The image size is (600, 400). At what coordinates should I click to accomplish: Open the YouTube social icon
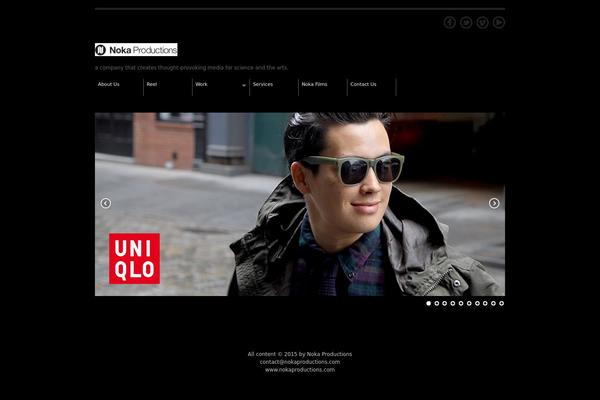[499, 23]
